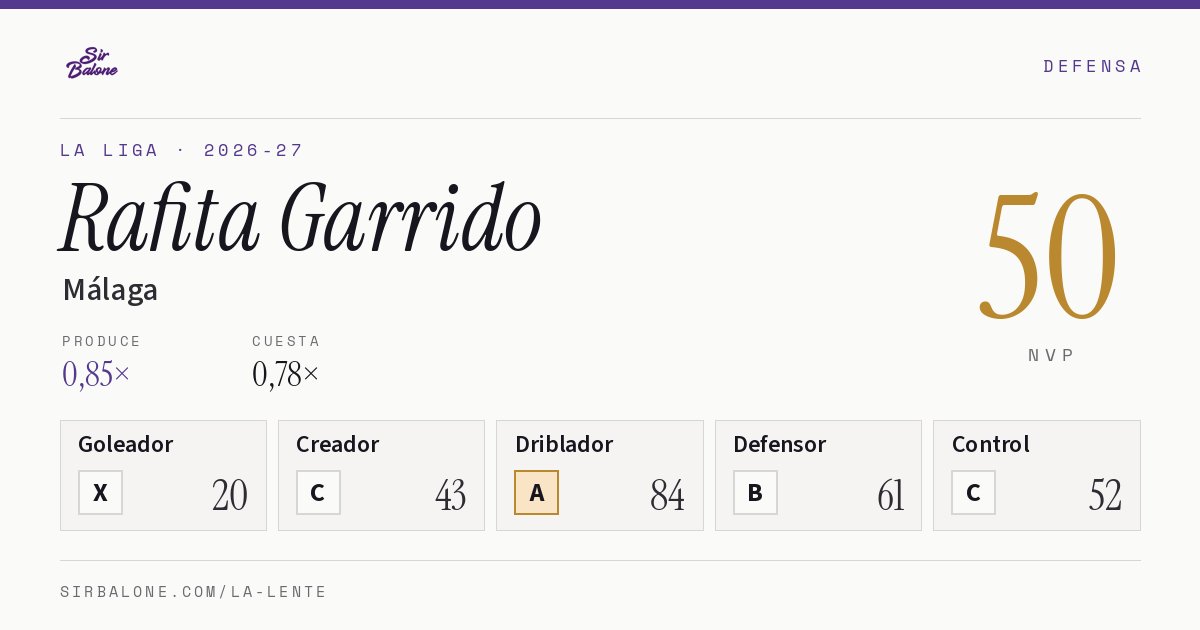Select the Goleador score 20
The height and width of the screenshot is (630, 1200).
click(229, 495)
